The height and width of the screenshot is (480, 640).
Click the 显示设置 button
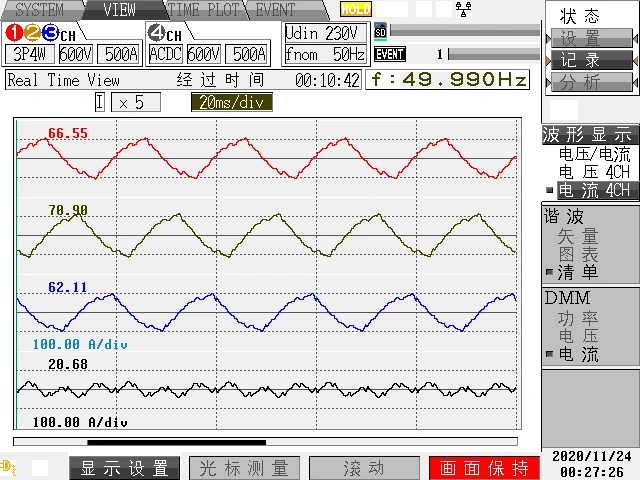click(124, 468)
